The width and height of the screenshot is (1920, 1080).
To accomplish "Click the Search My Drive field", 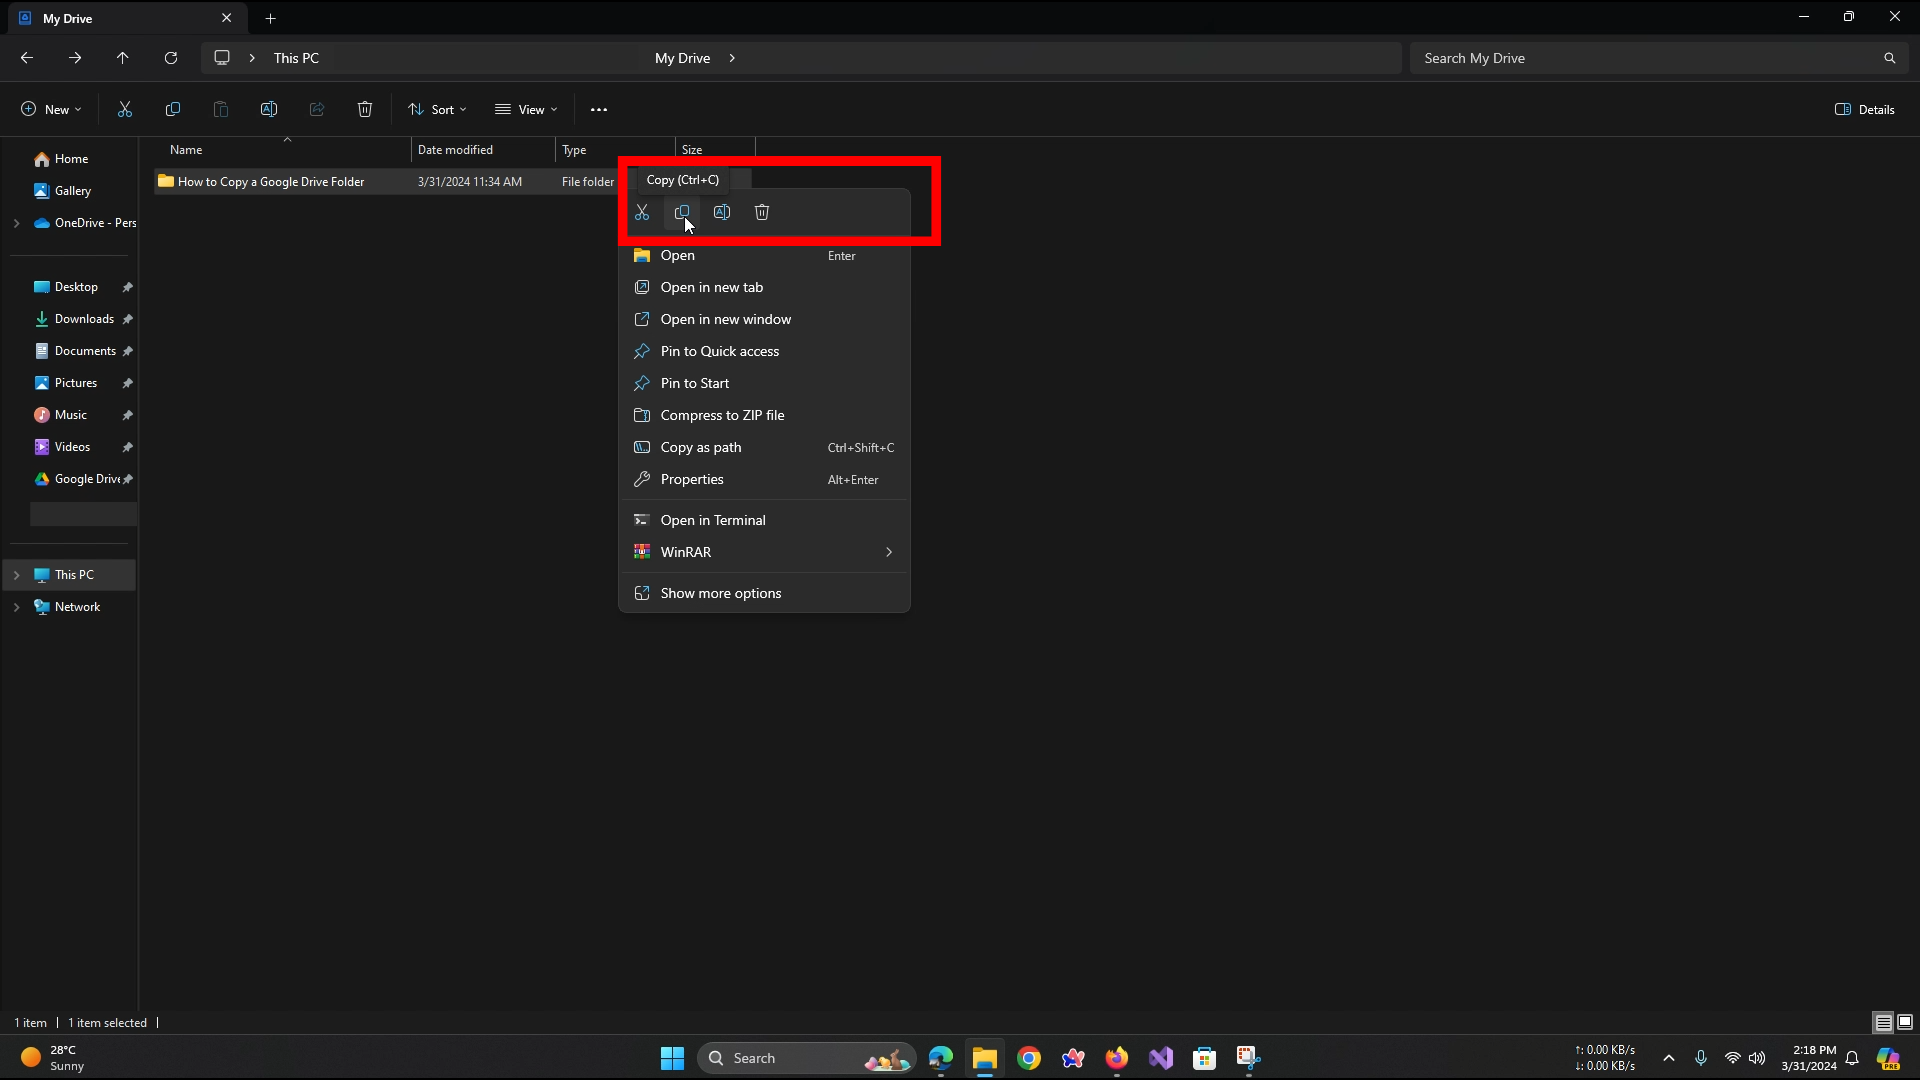I will 1645,58.
